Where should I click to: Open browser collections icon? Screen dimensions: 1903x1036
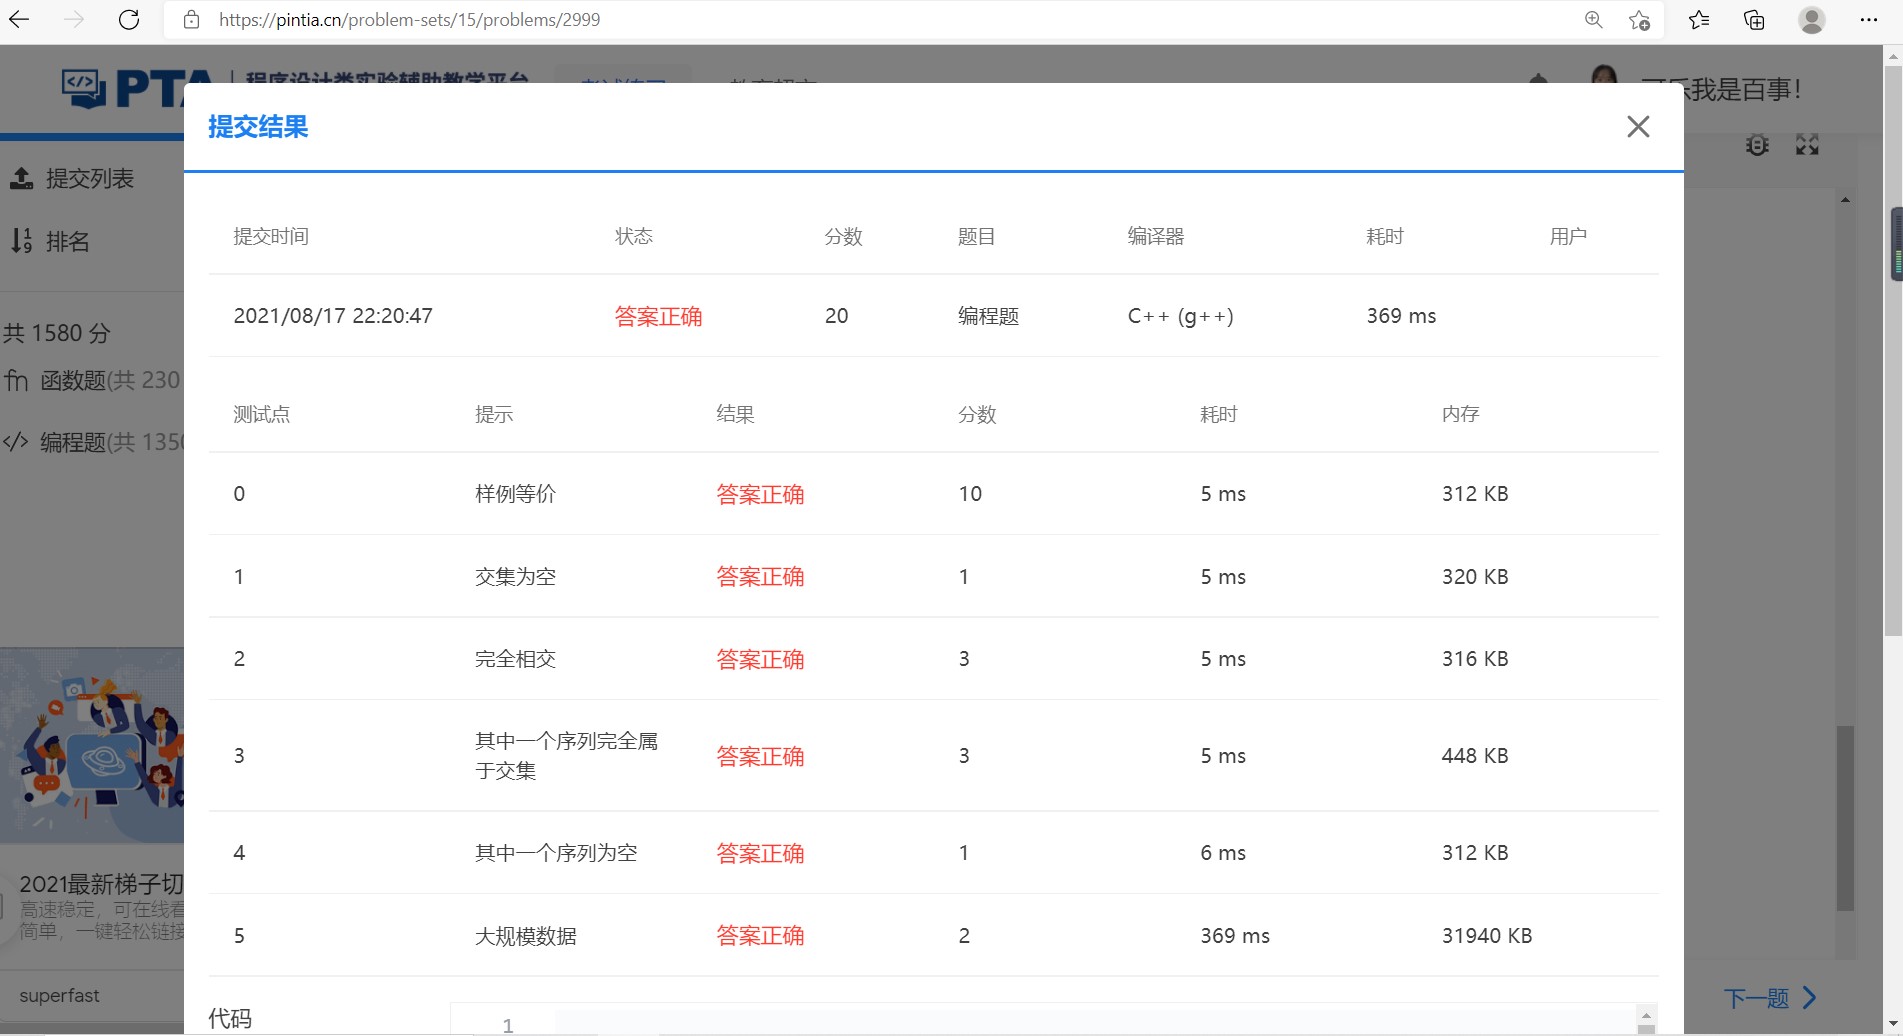pos(1754,20)
